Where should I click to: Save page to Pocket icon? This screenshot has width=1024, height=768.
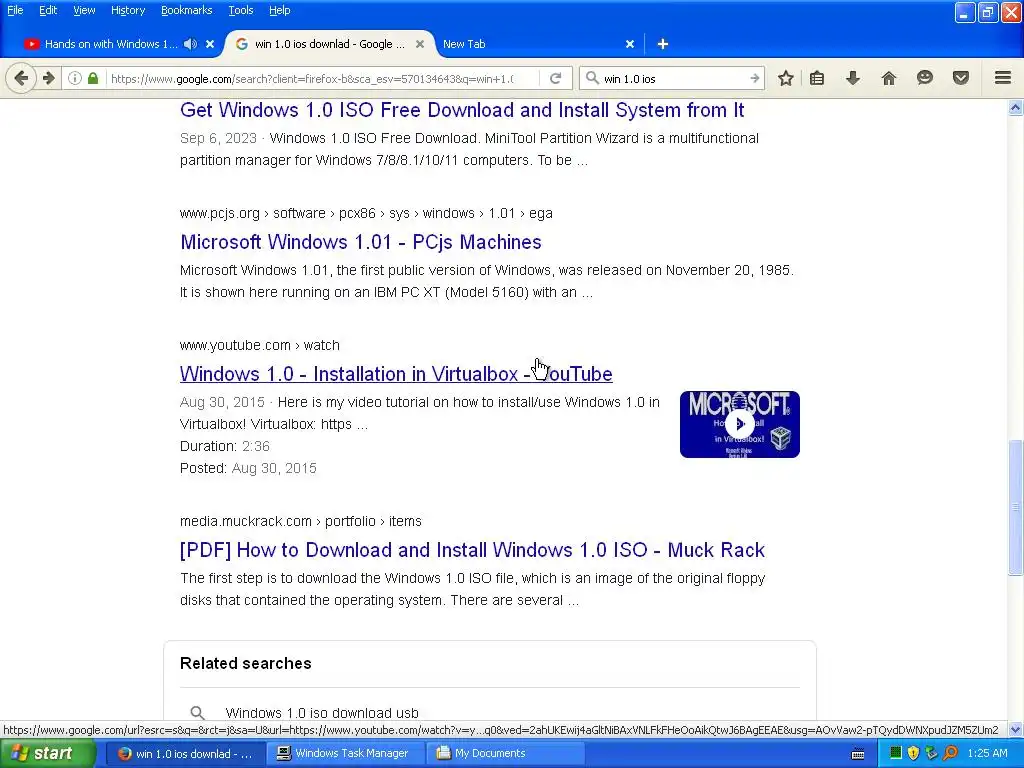click(x=961, y=78)
